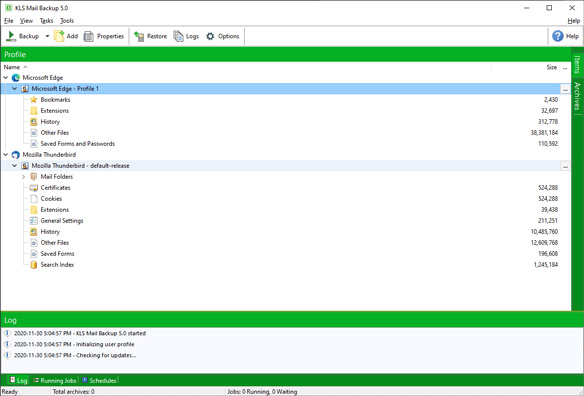Open the Tasks menu

pos(47,21)
